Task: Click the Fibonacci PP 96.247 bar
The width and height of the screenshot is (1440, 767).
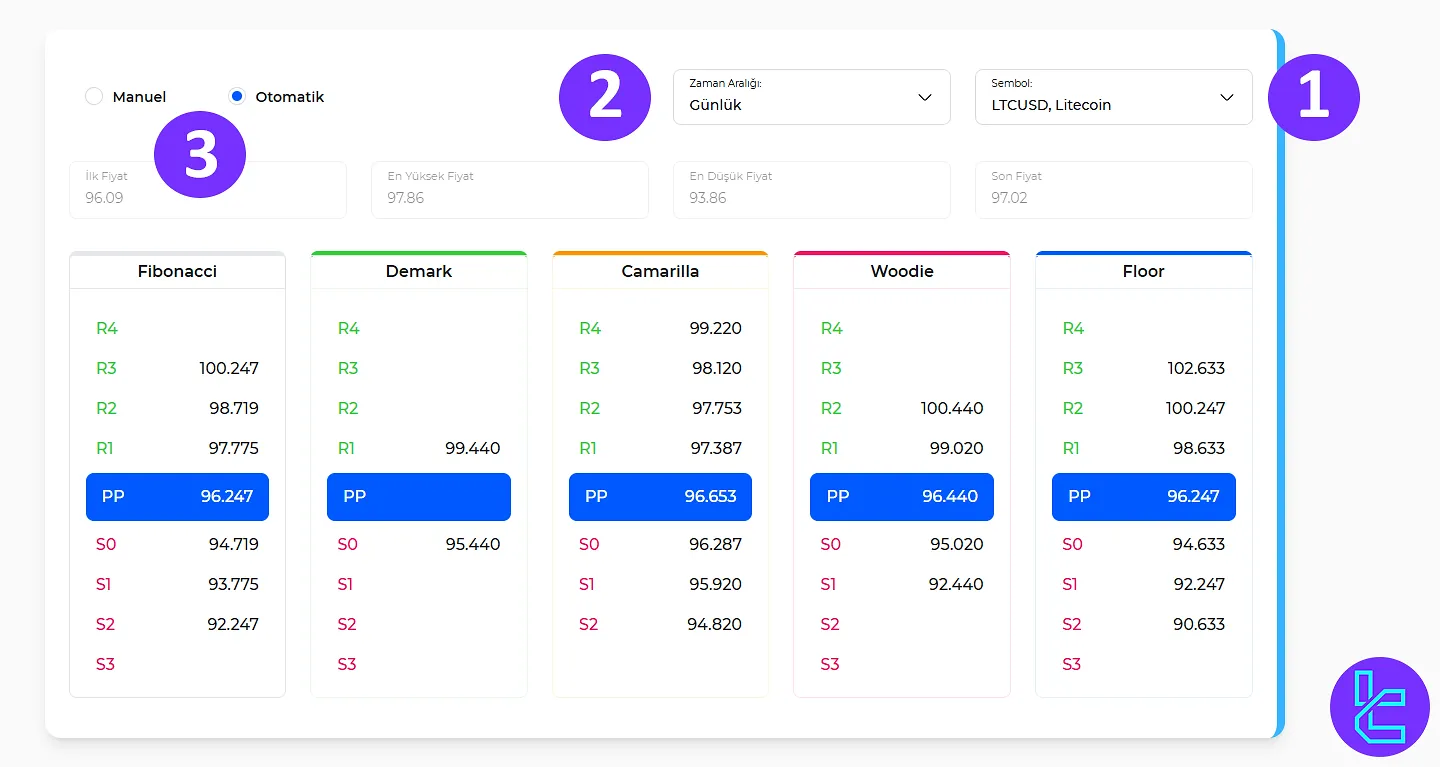Action: 177,496
